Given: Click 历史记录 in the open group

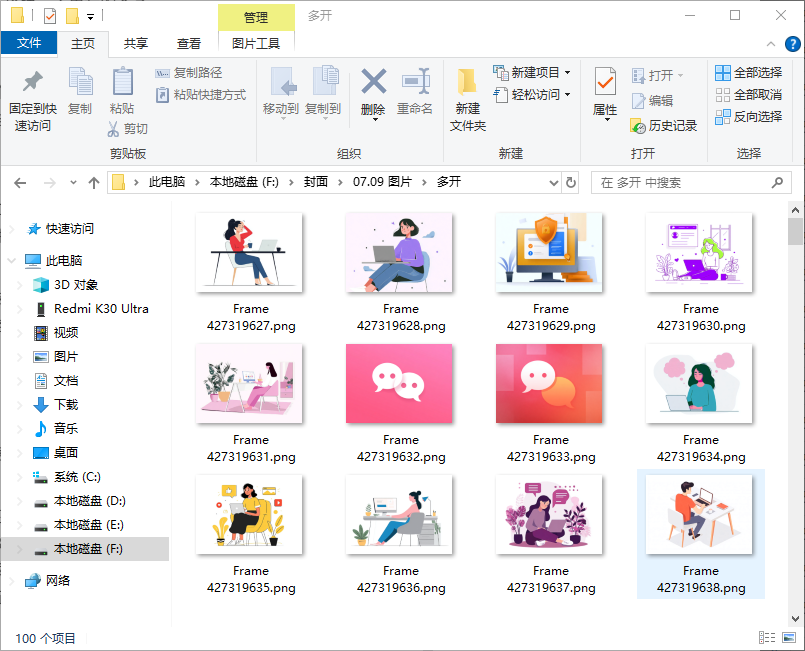Looking at the screenshot, I should [x=663, y=126].
